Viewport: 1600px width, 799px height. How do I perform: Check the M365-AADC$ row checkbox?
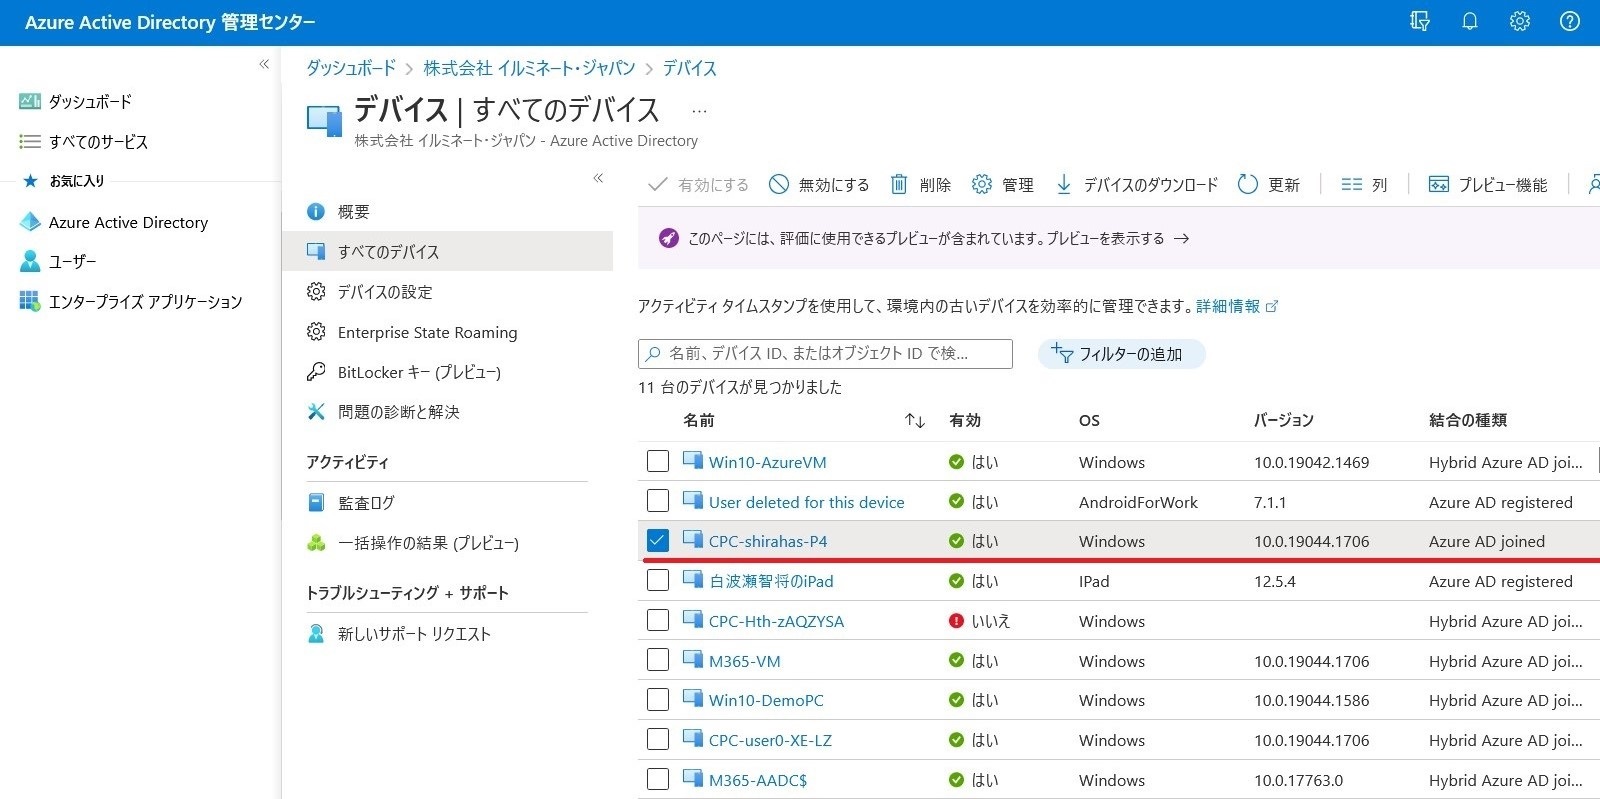(x=657, y=779)
